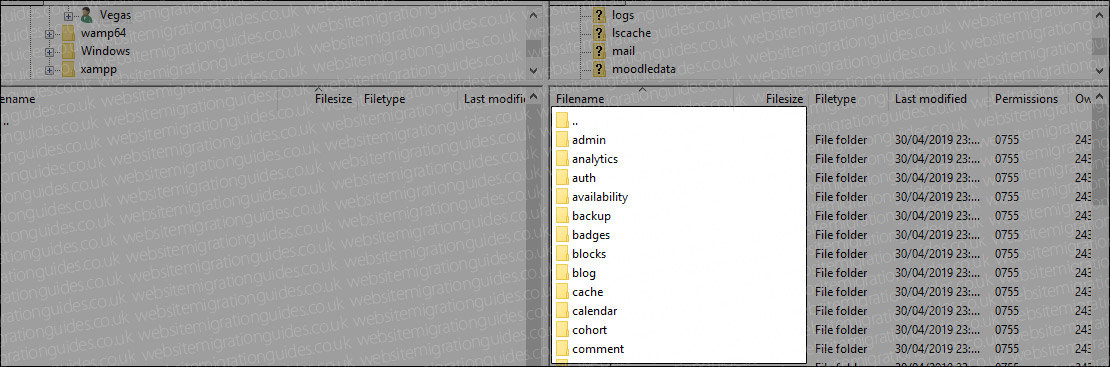Click the 0755 permissions in badges row
Viewport: 1110px width, 367px height.
[x=1007, y=235]
